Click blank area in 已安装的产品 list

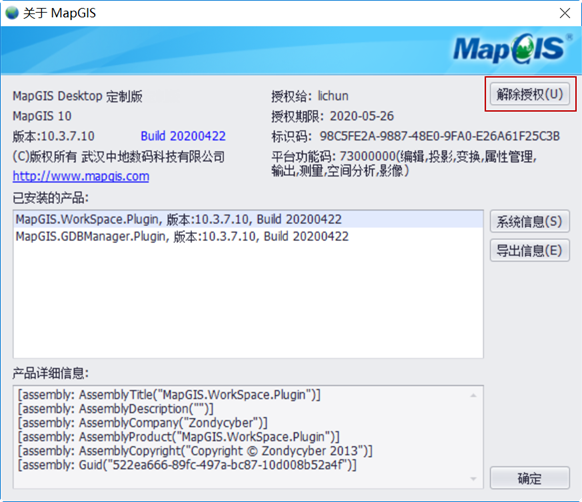coord(248,301)
